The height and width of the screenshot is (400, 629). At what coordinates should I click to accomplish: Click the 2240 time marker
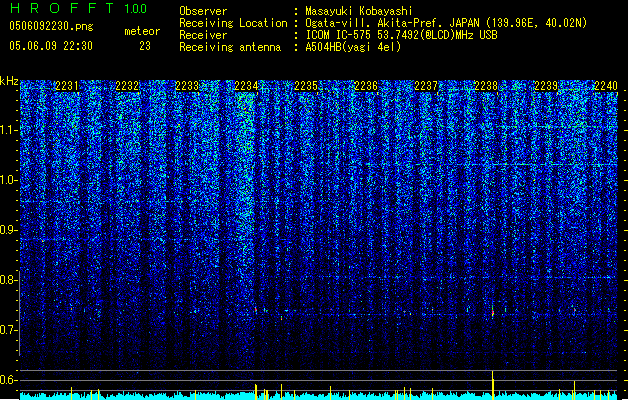606,86
